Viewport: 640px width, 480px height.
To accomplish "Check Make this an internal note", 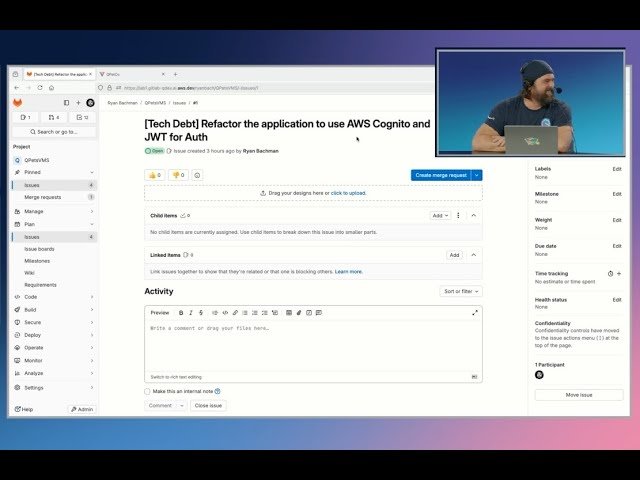I will 147,391.
